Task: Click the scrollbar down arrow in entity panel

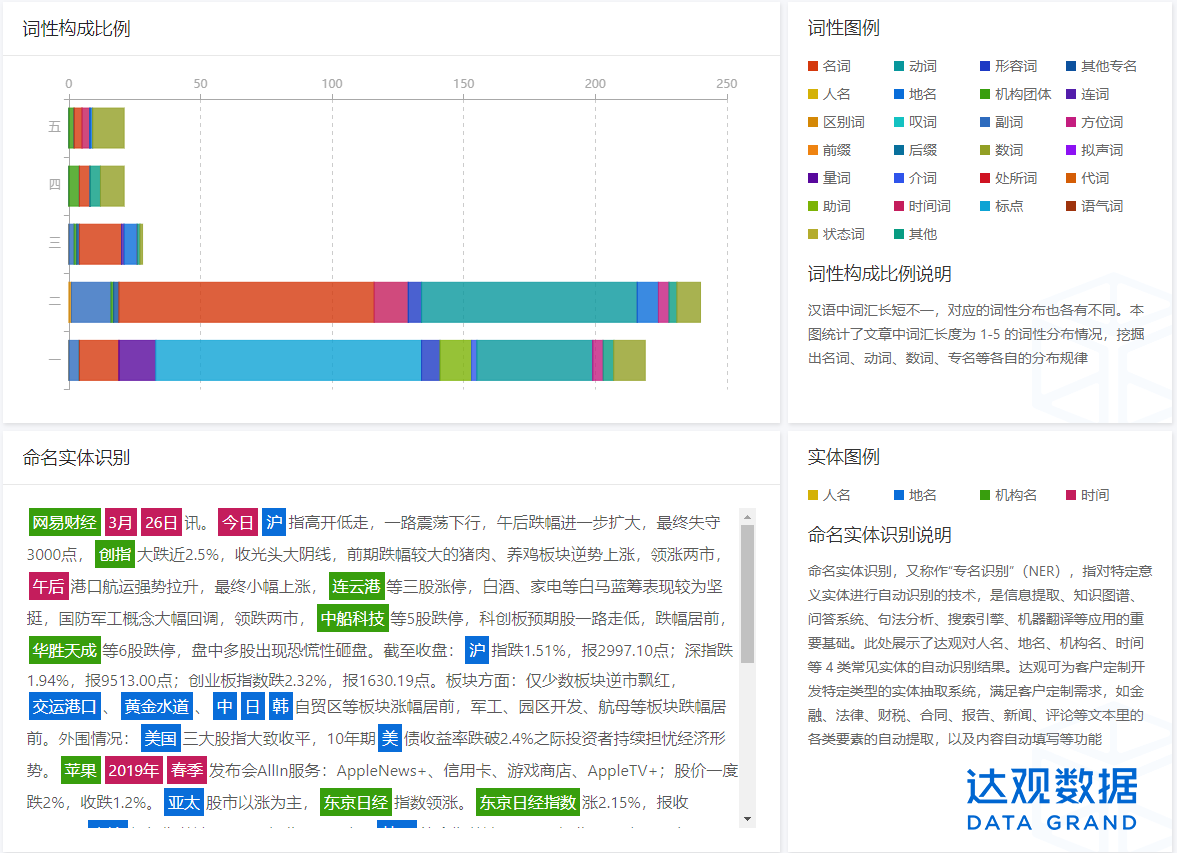Action: 747,819
